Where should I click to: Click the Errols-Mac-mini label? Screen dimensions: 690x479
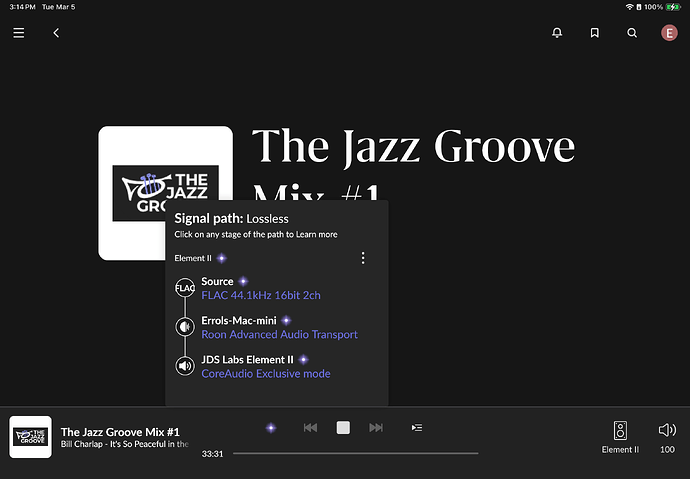coord(239,321)
